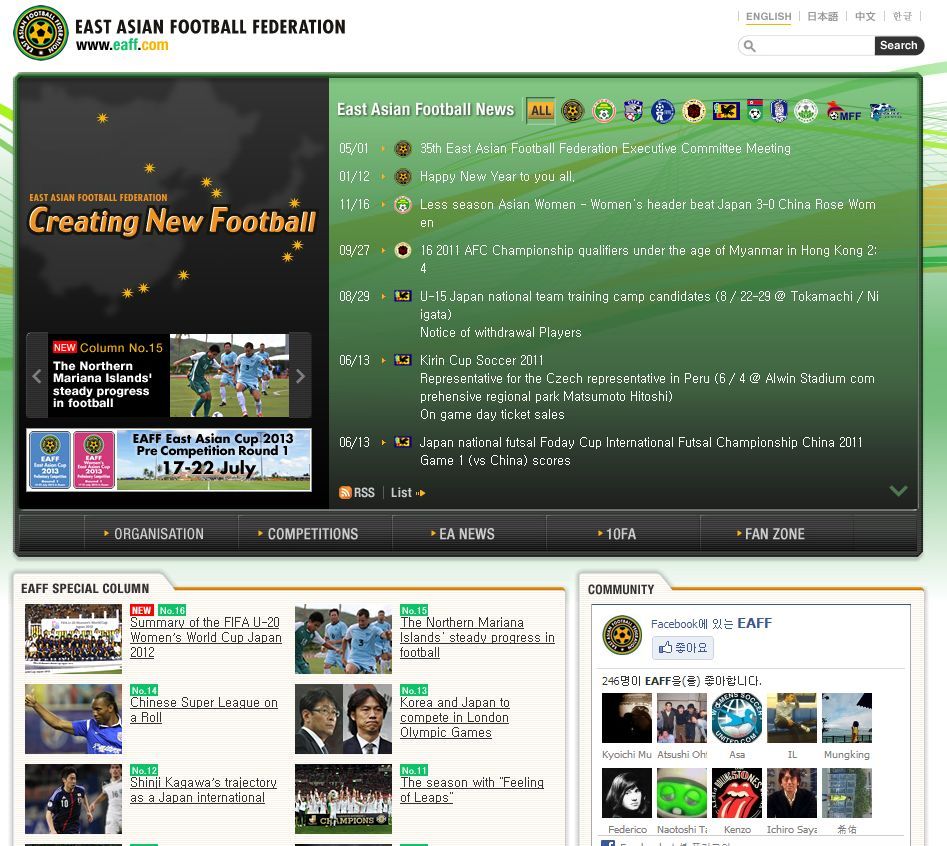Open the Chinese Super League on a Roll column
Screen dimensions: 947x846
pyautogui.click(x=204, y=710)
